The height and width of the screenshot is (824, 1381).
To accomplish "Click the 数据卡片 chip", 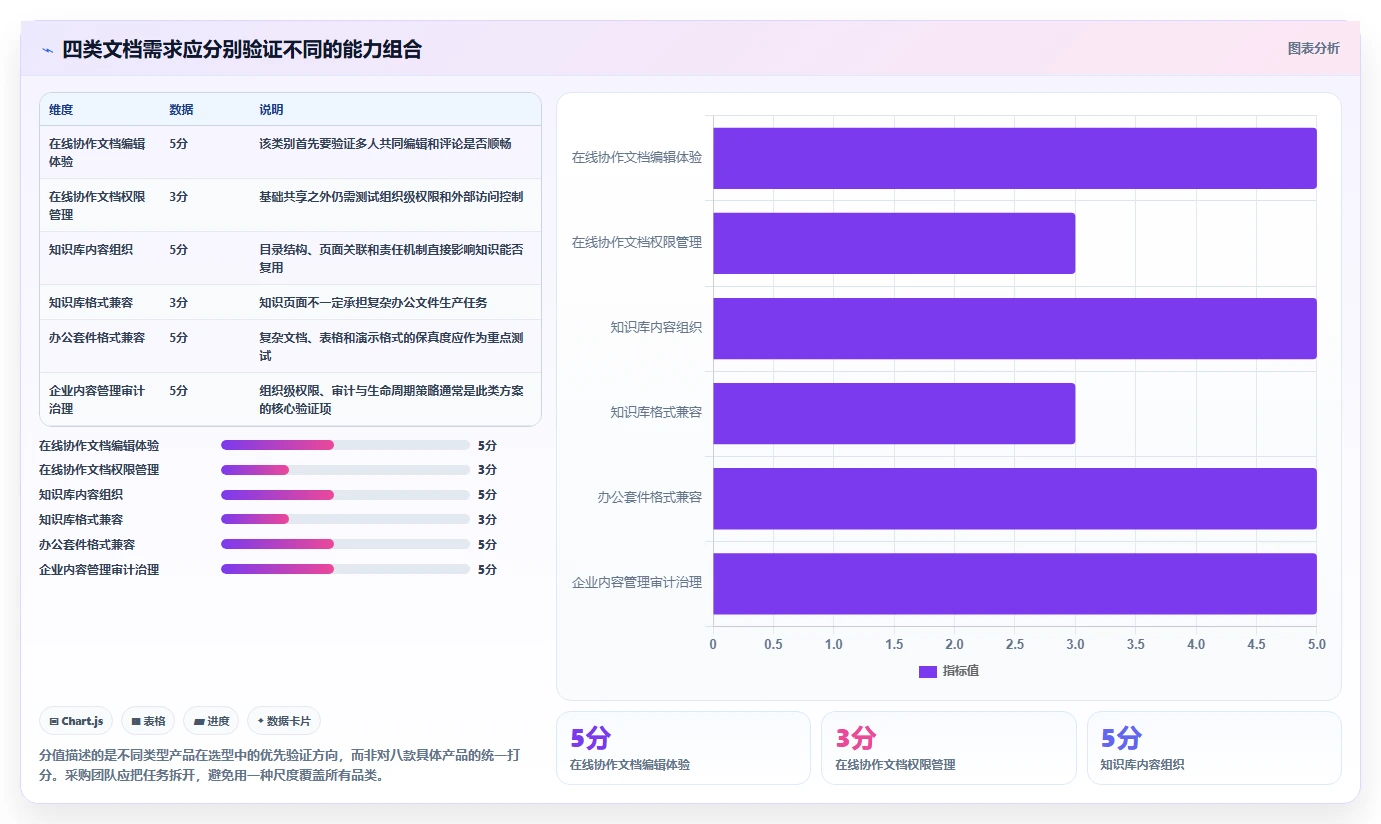I will click(x=284, y=721).
